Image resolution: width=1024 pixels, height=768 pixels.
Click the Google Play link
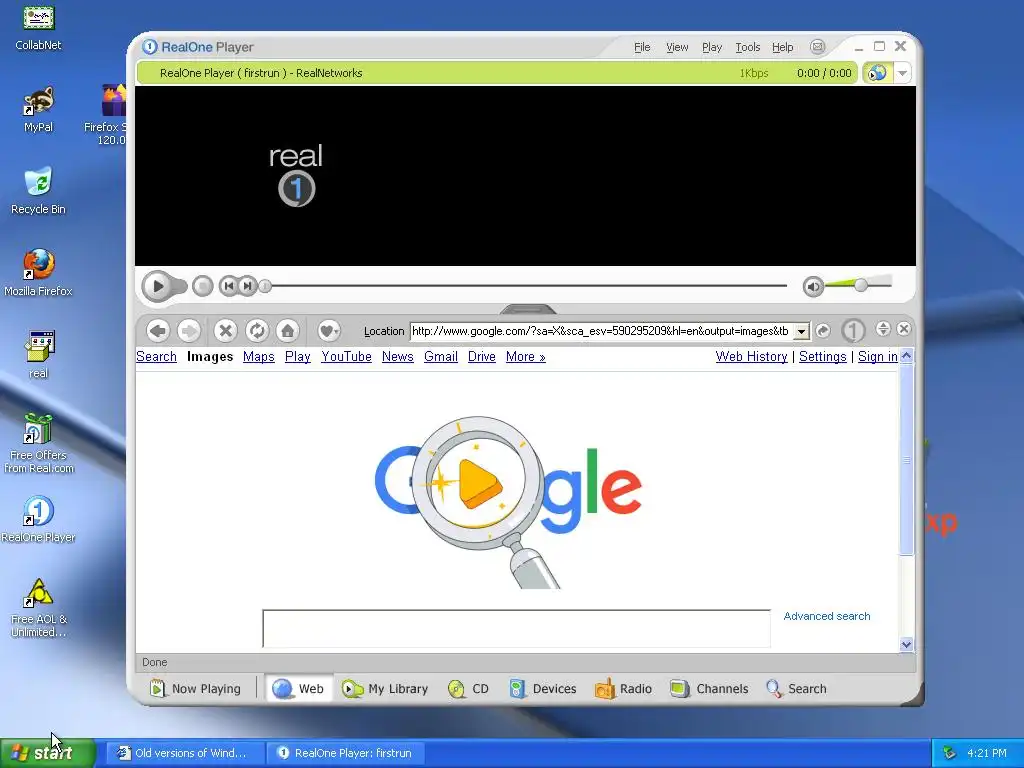point(298,357)
